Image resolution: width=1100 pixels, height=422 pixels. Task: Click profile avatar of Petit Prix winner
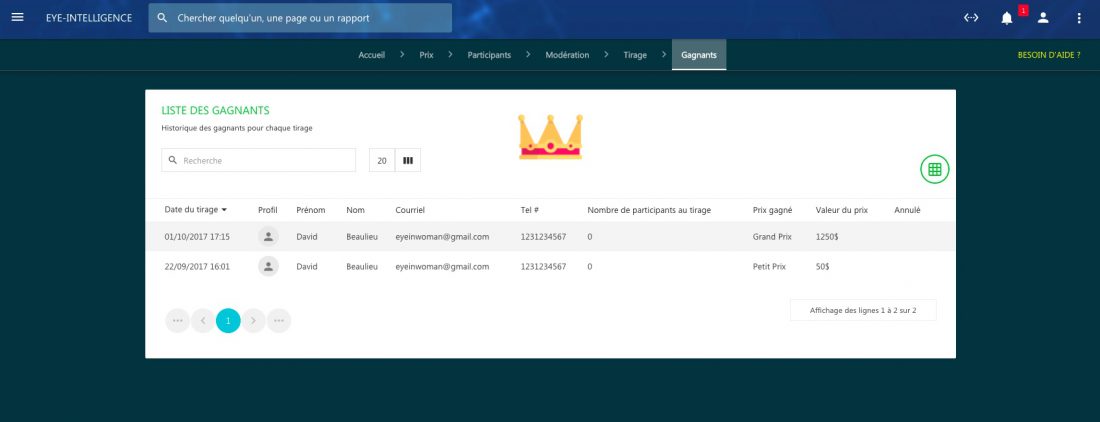pyautogui.click(x=268, y=267)
